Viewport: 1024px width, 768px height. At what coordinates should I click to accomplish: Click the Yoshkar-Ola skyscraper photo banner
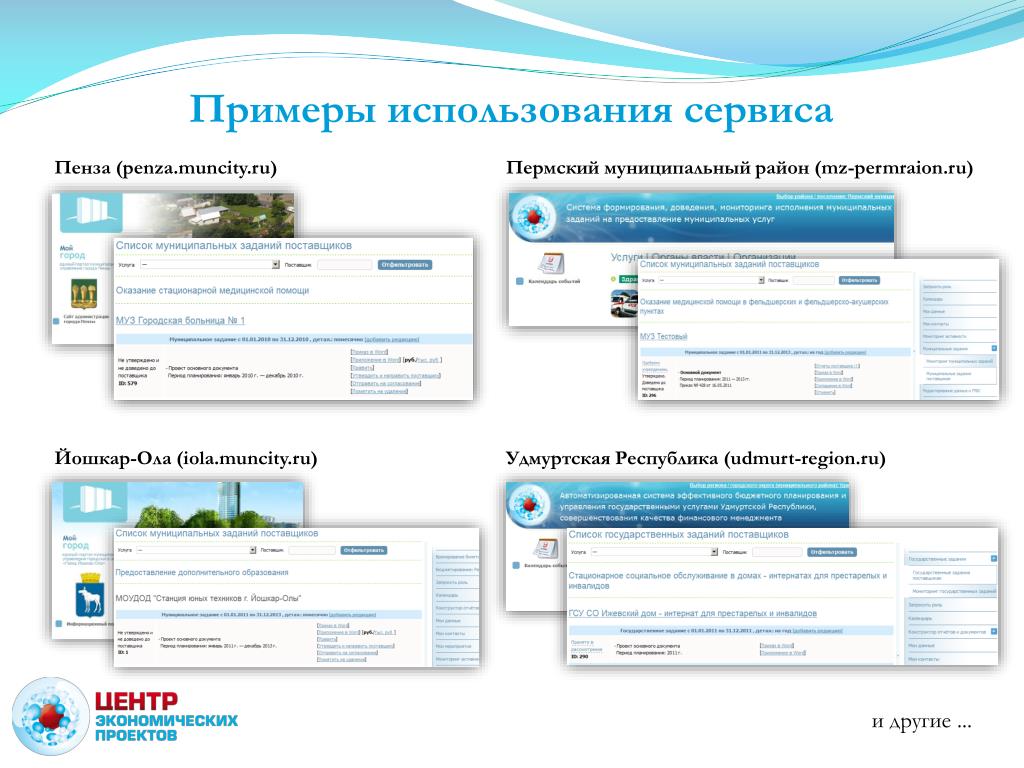[x=217, y=504]
